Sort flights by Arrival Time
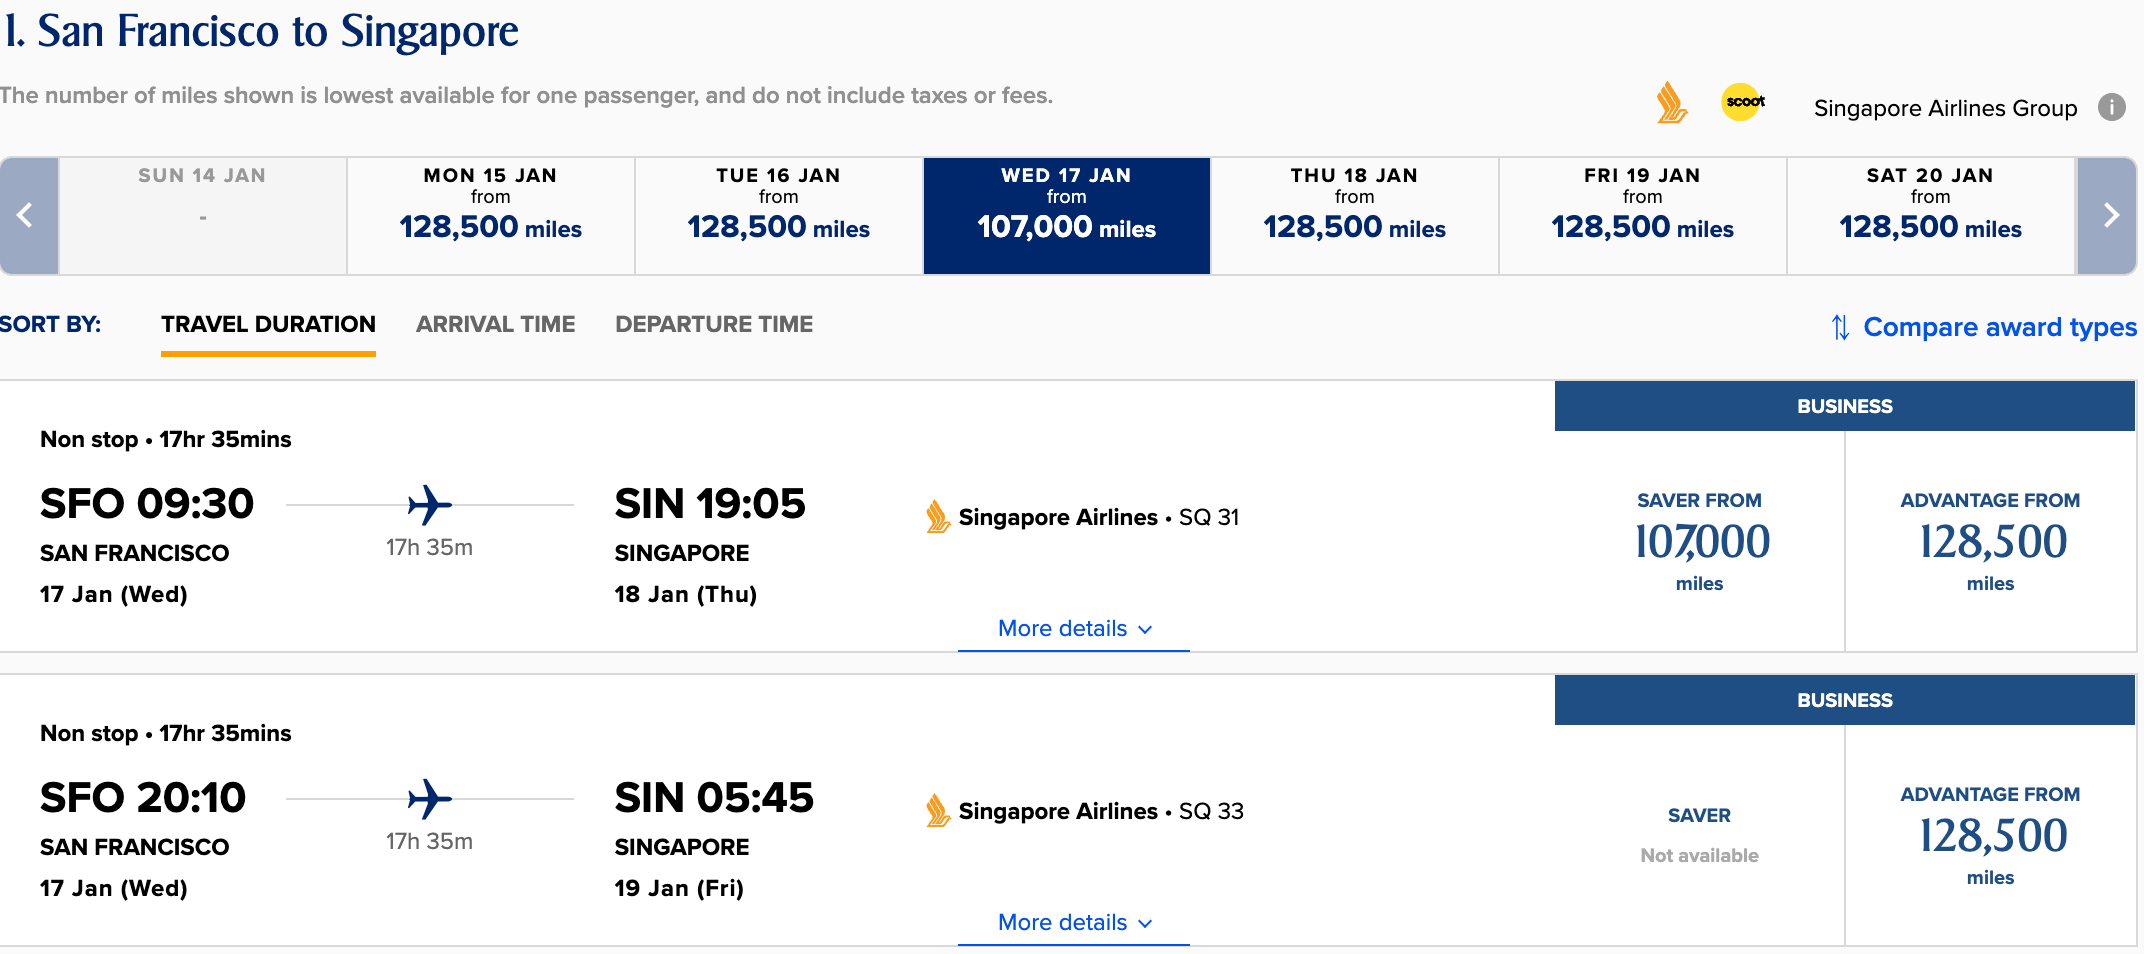The width and height of the screenshot is (2144, 954). [495, 324]
